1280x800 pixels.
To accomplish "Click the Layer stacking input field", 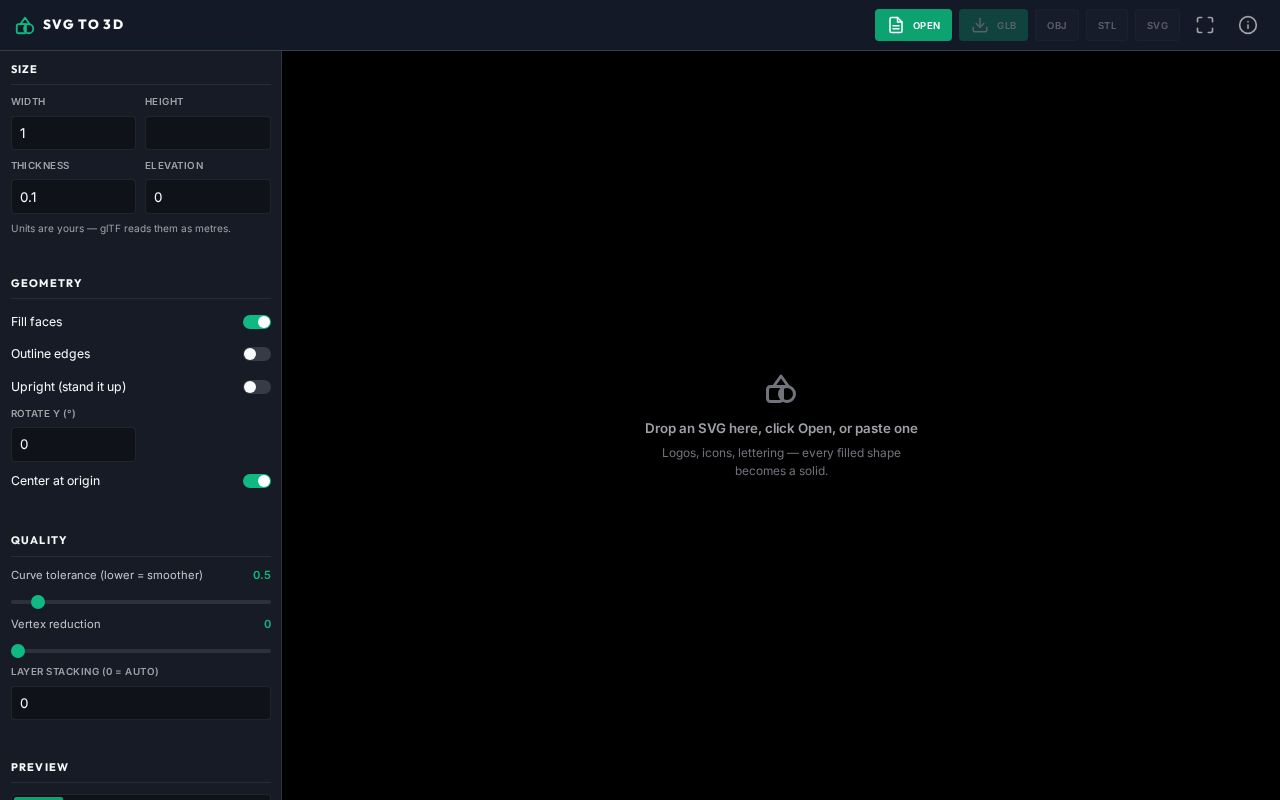I will click(x=141, y=703).
